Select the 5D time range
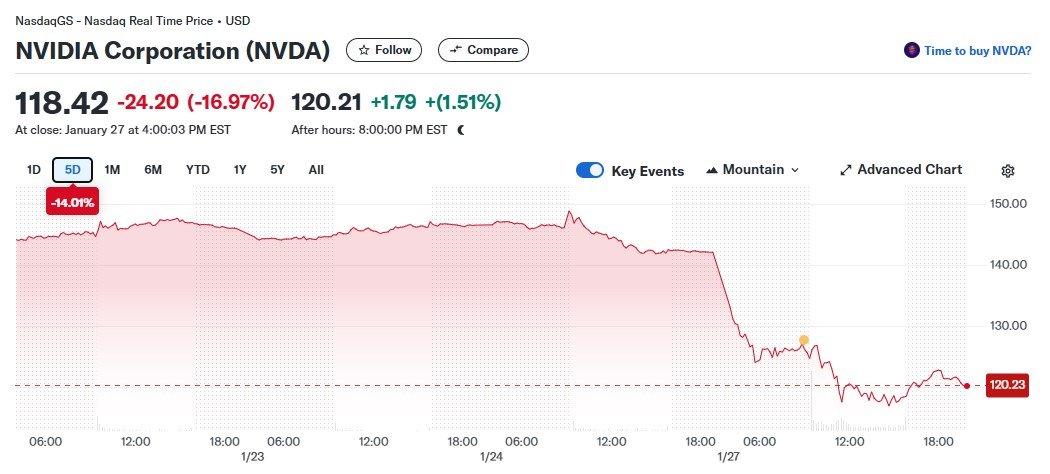The width and height of the screenshot is (1050, 474). [x=72, y=170]
